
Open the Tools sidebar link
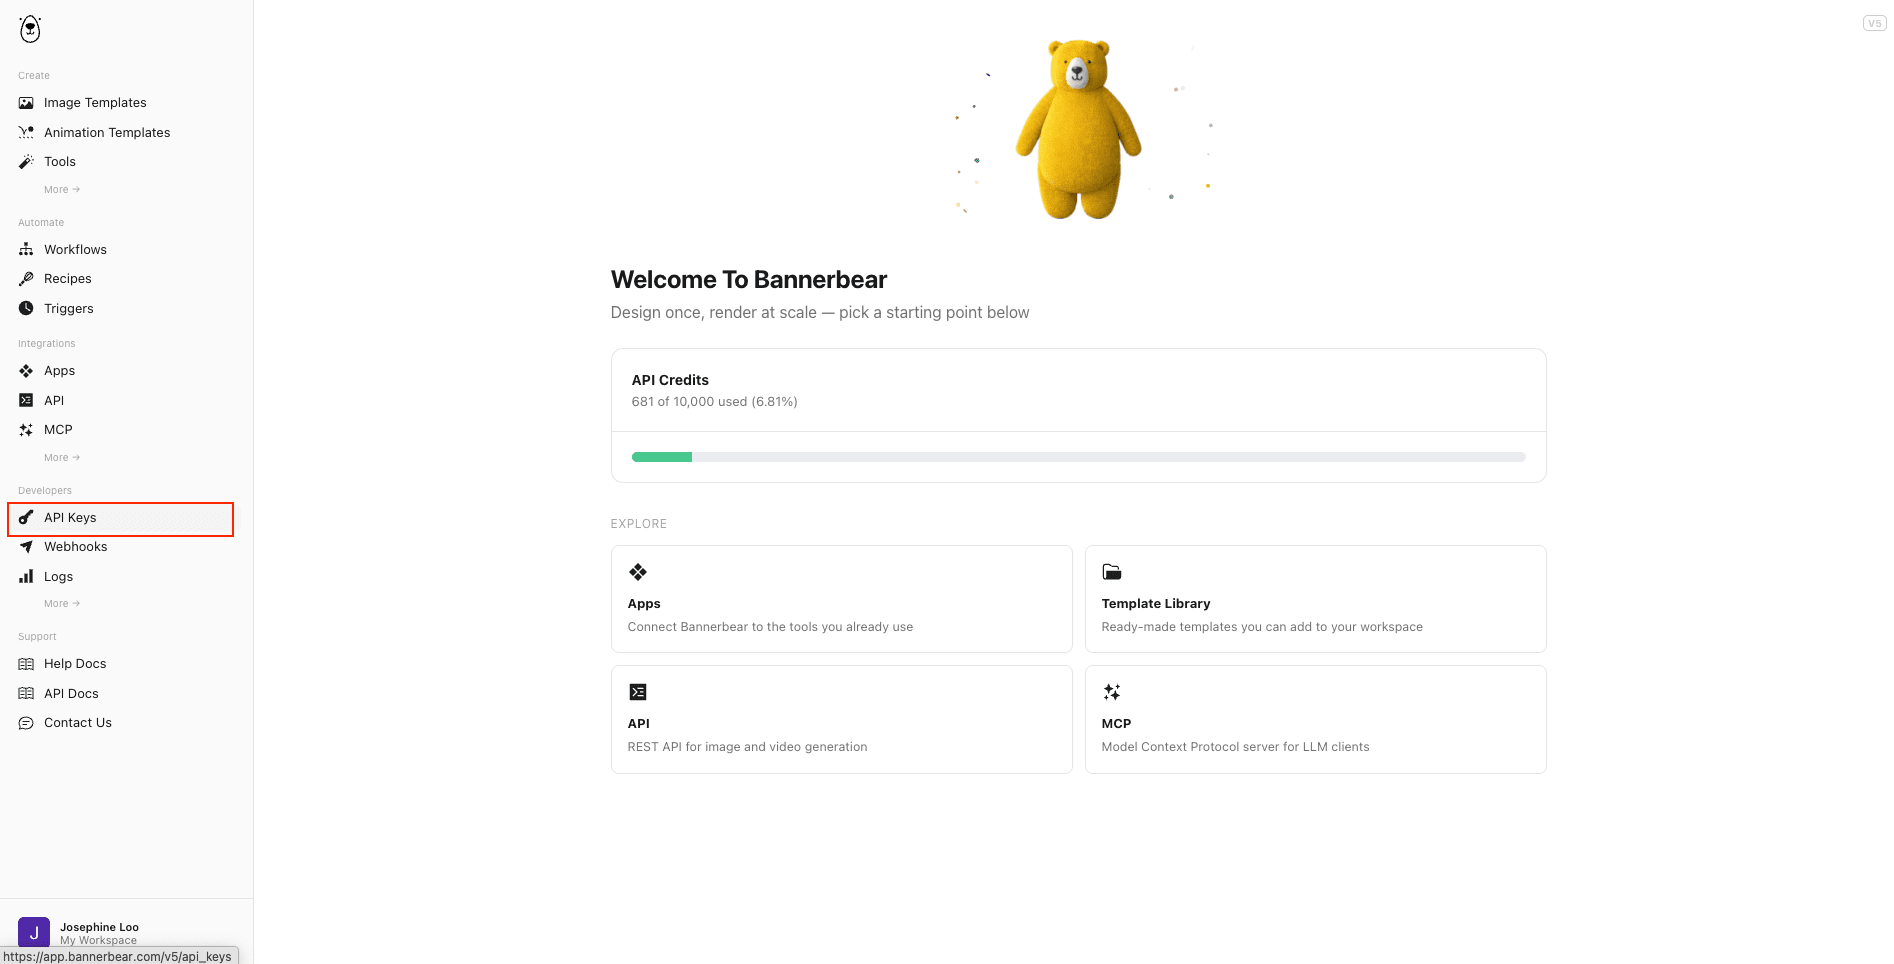60,161
